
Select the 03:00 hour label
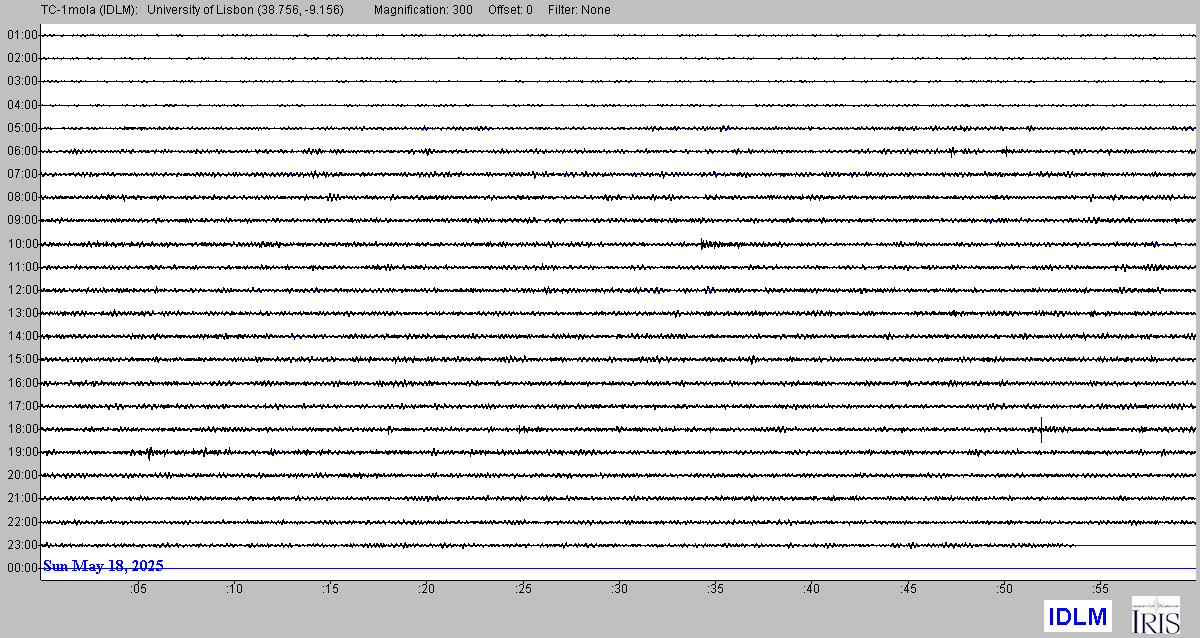click(x=22, y=81)
